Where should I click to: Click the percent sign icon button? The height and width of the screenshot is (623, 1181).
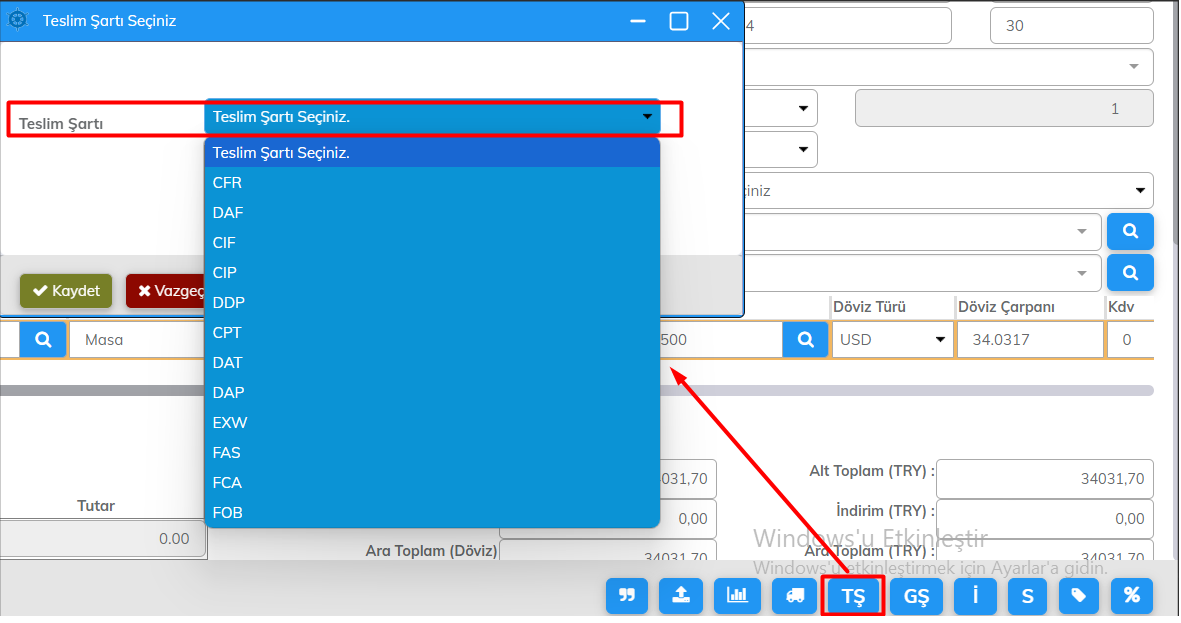(x=1131, y=596)
